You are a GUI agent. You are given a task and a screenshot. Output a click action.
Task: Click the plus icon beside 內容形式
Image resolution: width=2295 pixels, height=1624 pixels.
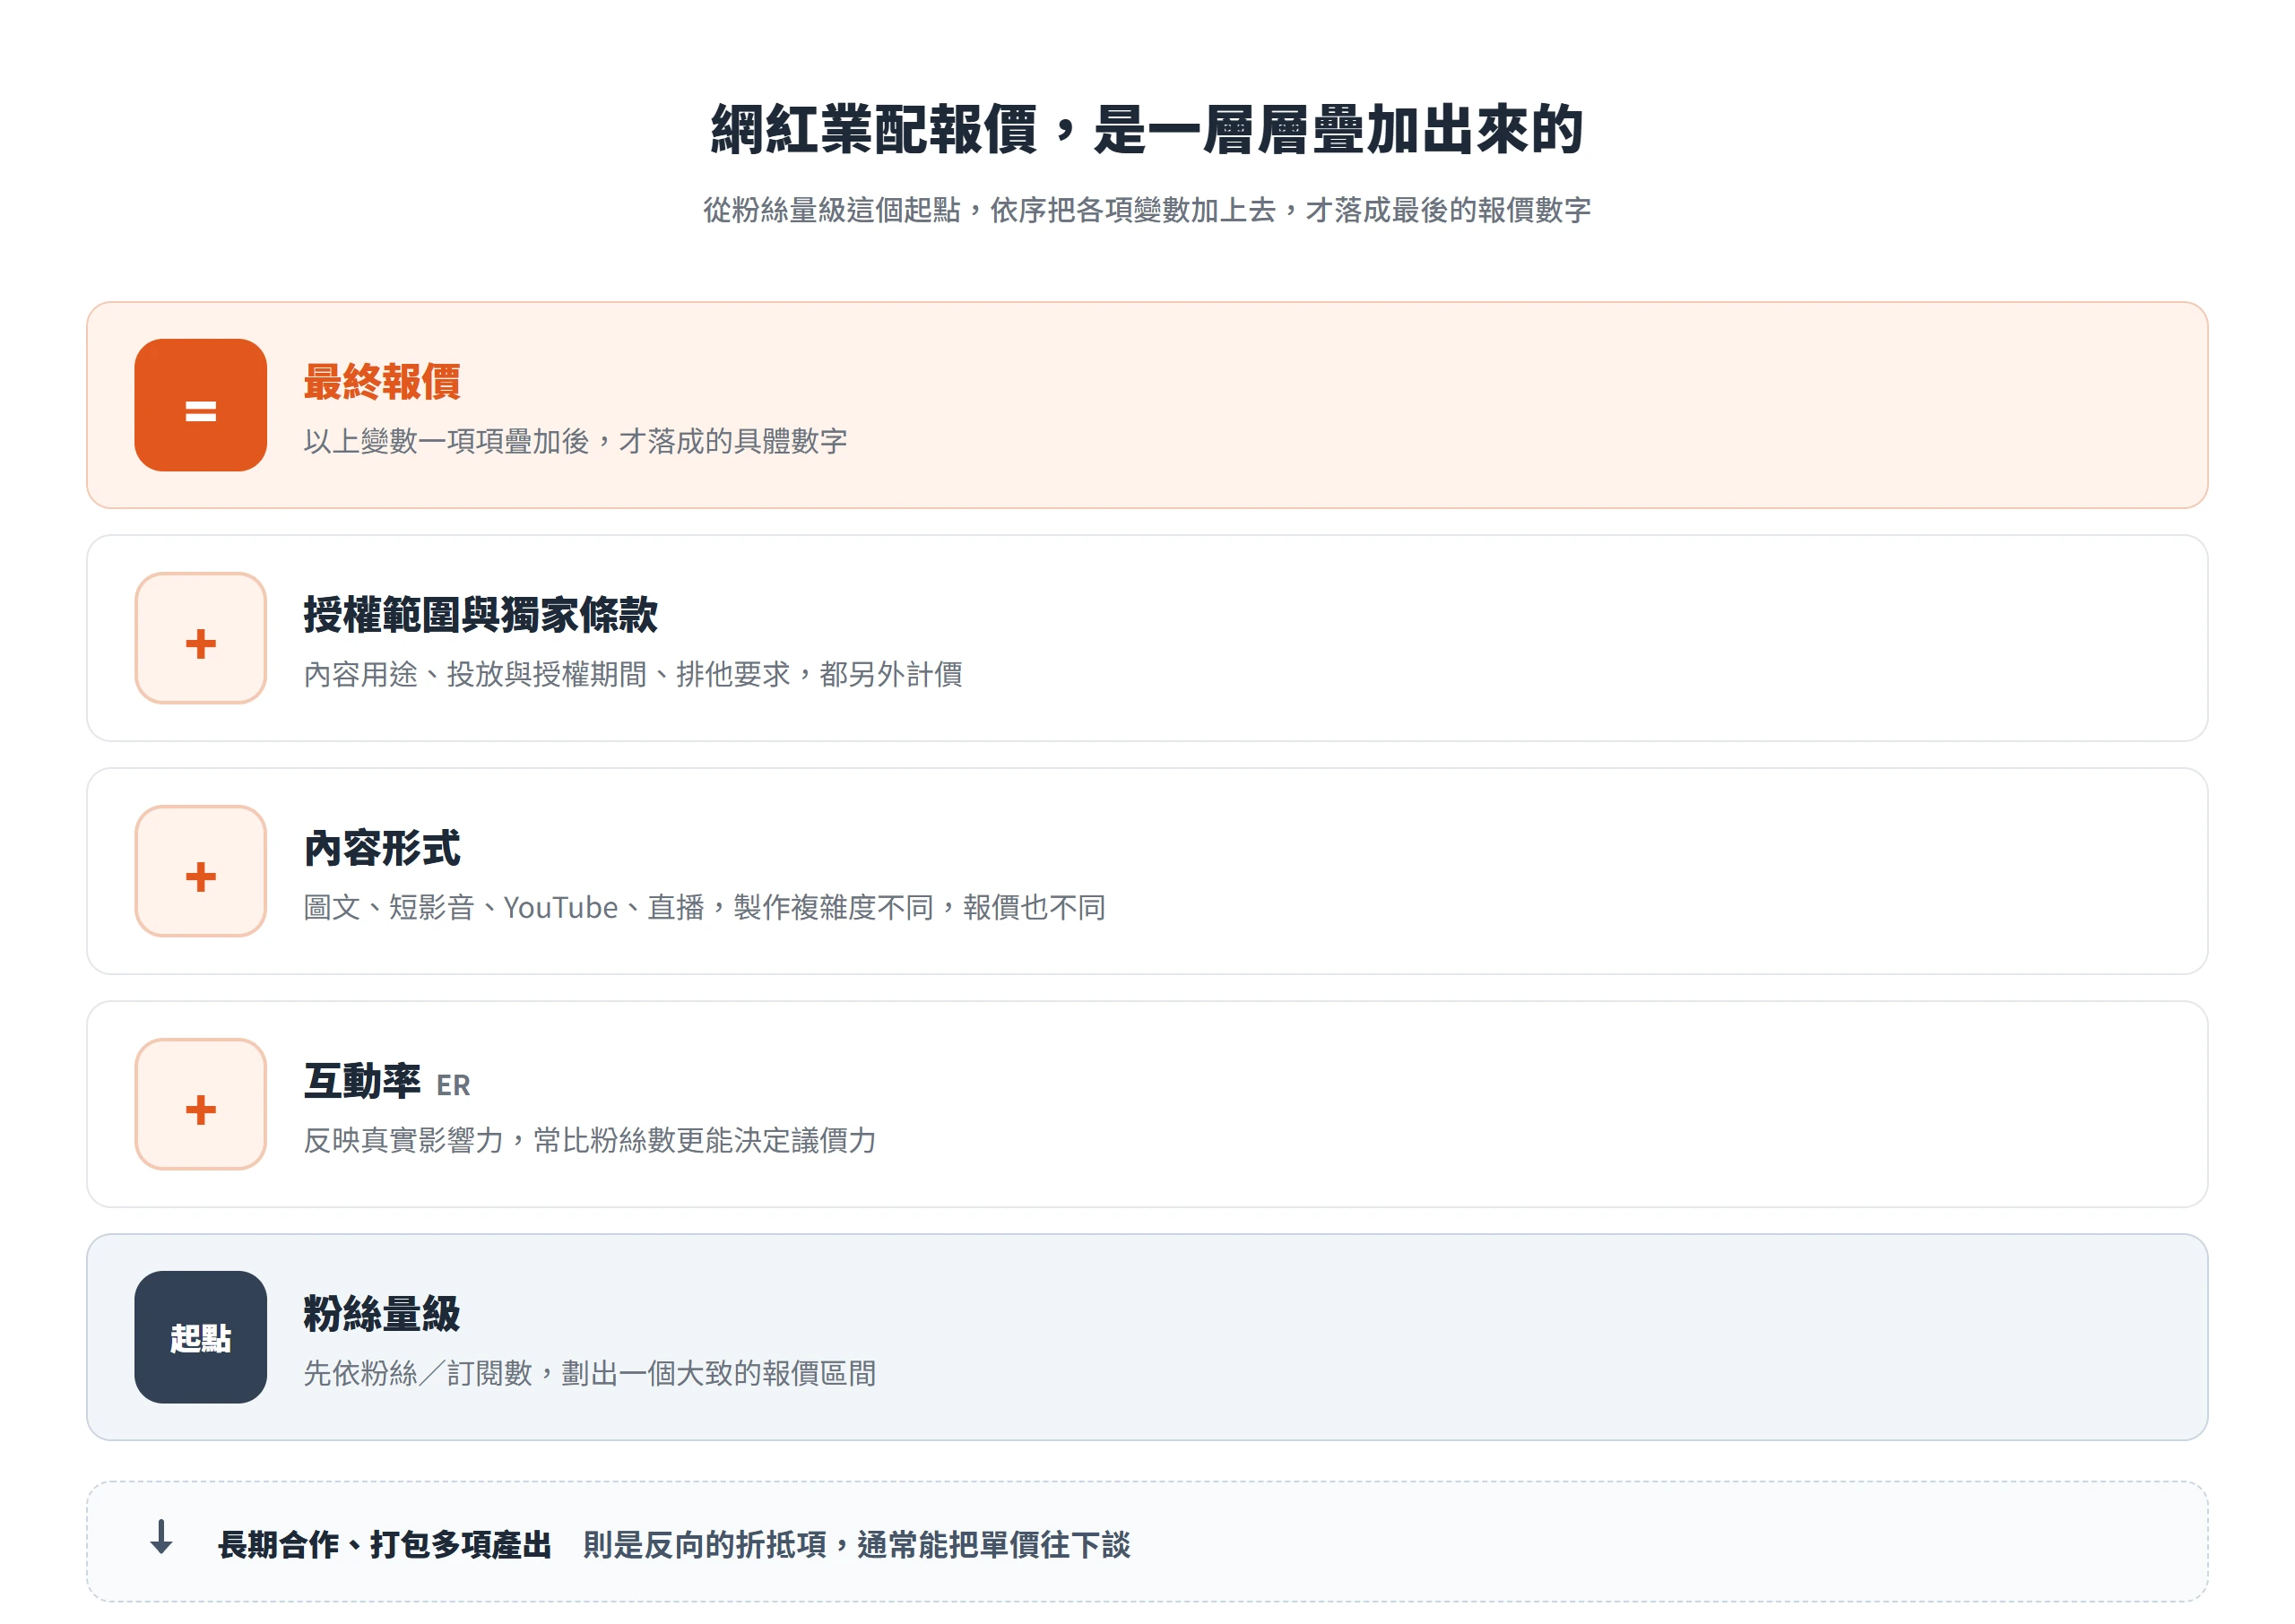200,871
